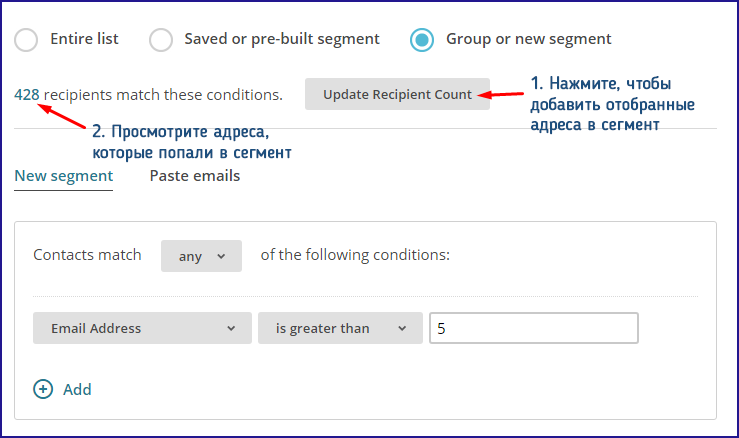Viewport: 739px width, 438px height.
Task: Click the chevron arrow on the 'any' dropdown
Action: (221, 256)
